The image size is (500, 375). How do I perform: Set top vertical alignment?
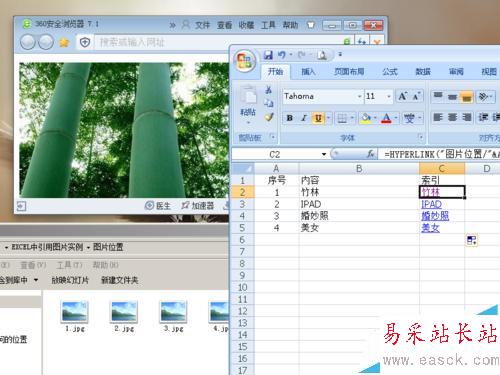(438, 96)
